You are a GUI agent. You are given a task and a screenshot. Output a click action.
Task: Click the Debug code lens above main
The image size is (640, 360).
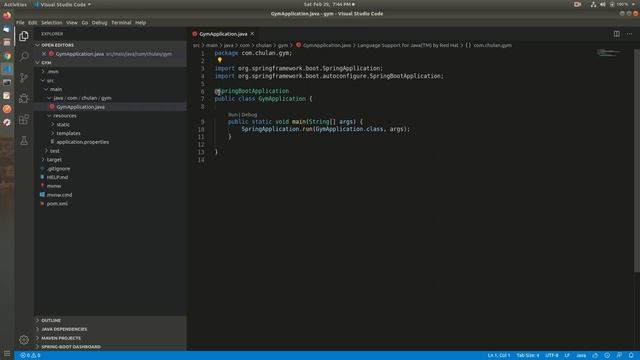tap(249, 115)
